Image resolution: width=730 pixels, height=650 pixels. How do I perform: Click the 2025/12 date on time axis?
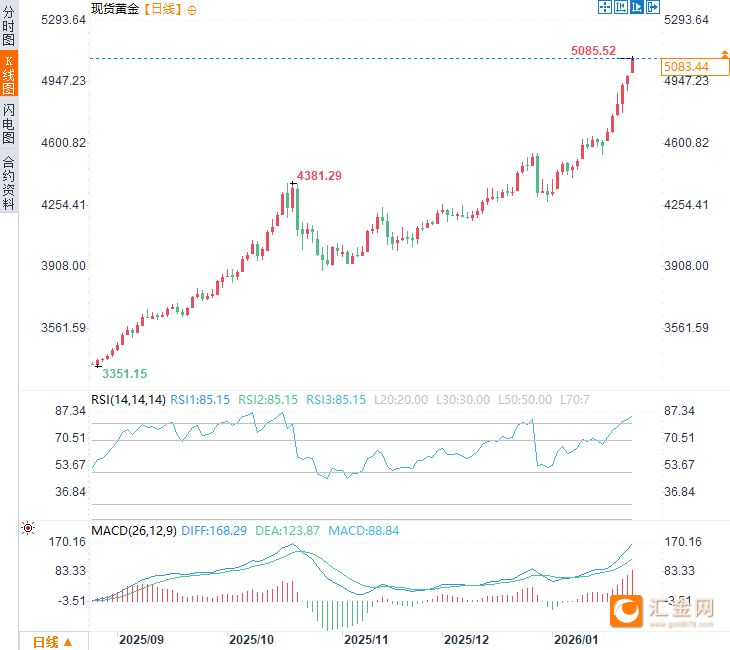[466, 640]
